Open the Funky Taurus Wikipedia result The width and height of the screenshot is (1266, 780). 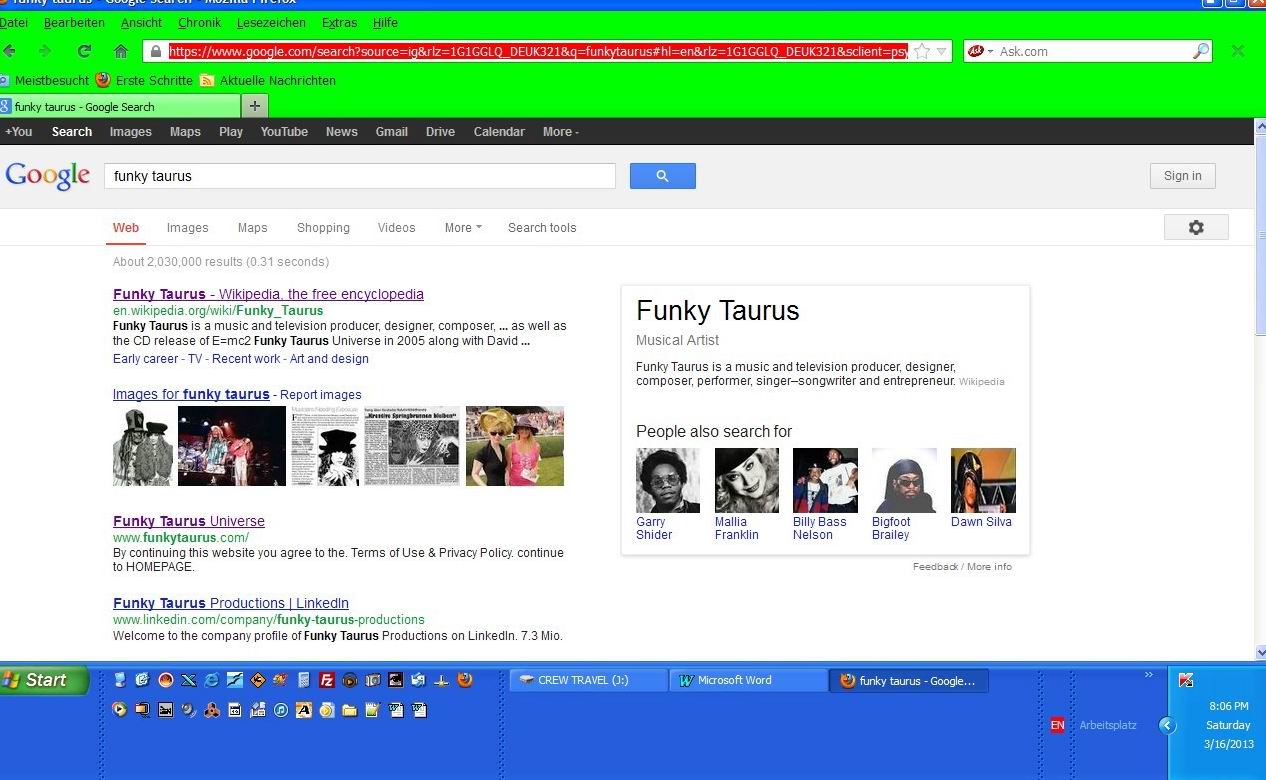pos(268,294)
